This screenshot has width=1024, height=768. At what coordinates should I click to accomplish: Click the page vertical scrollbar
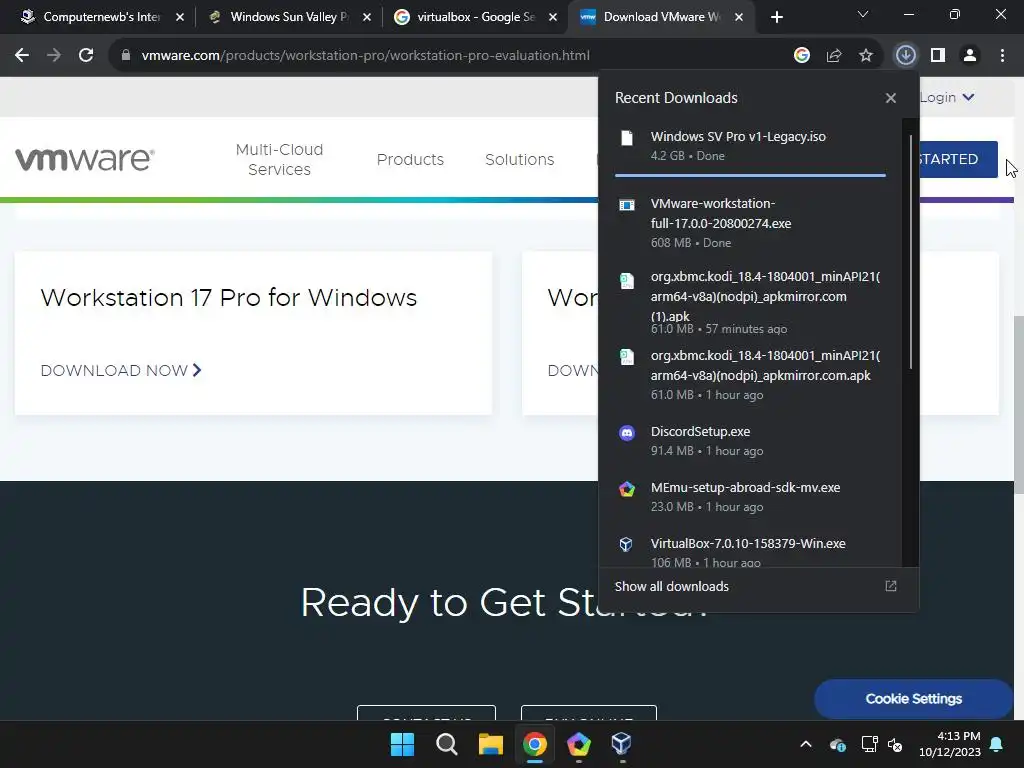(x=1018, y=405)
